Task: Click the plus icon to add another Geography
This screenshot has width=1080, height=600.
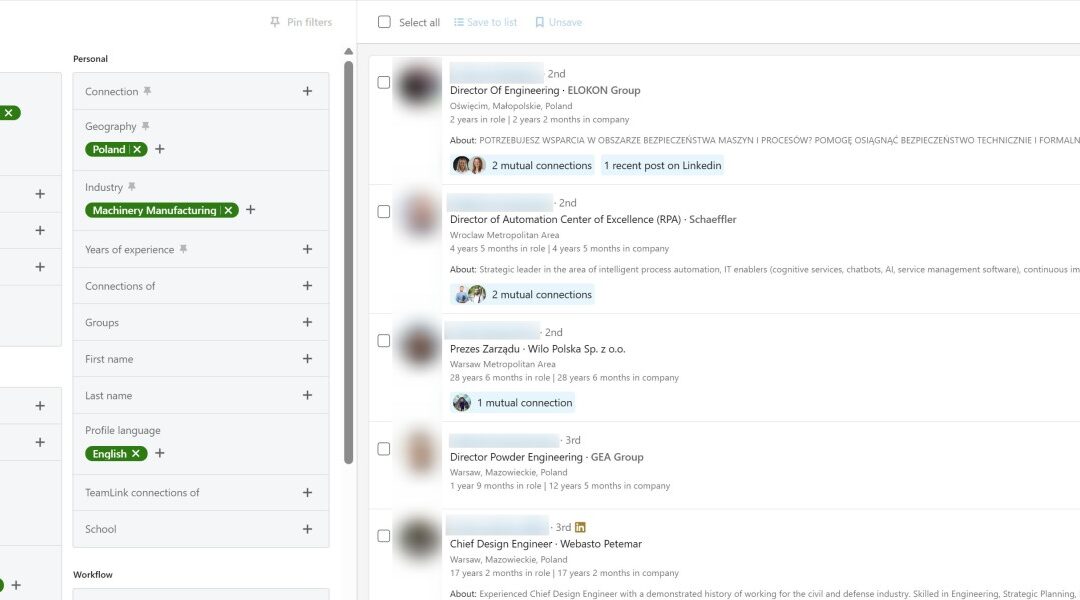Action: (x=159, y=148)
